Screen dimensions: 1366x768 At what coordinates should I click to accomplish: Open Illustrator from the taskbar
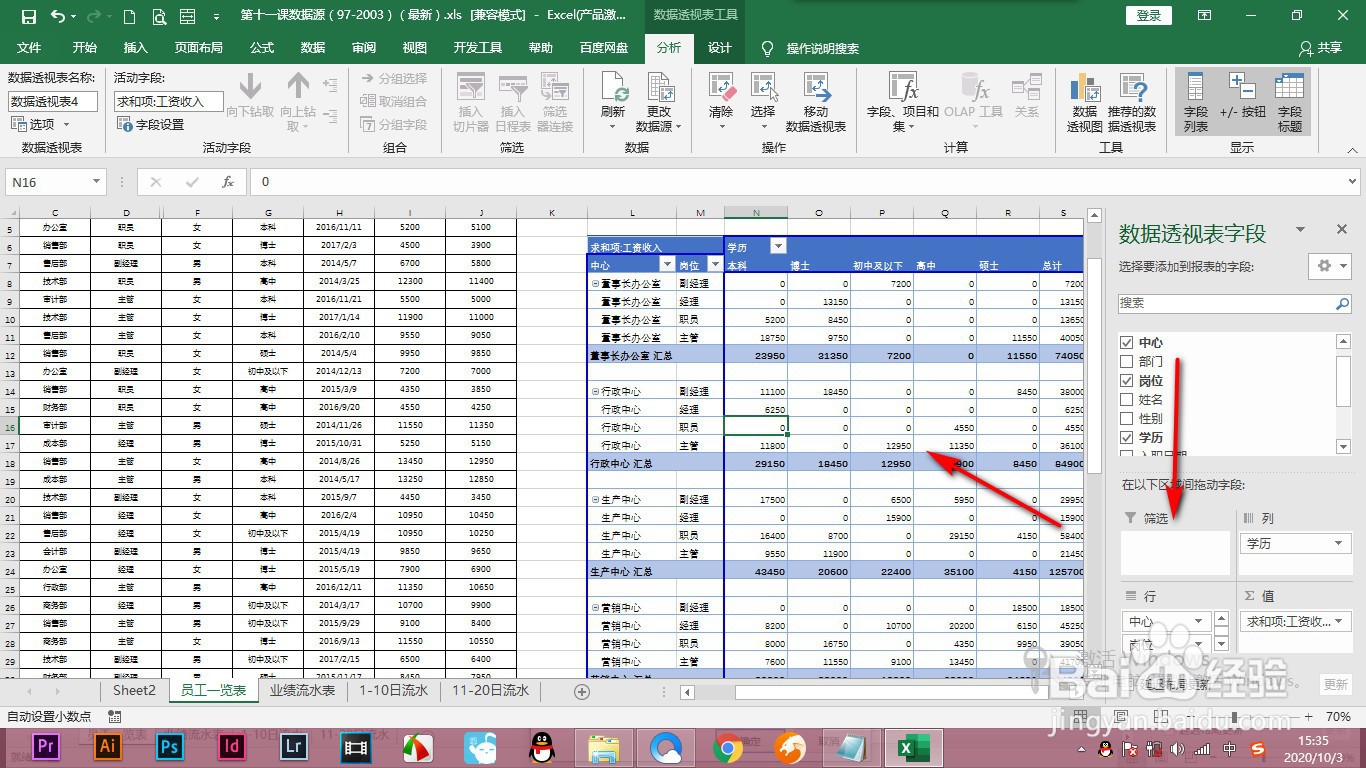click(x=107, y=746)
